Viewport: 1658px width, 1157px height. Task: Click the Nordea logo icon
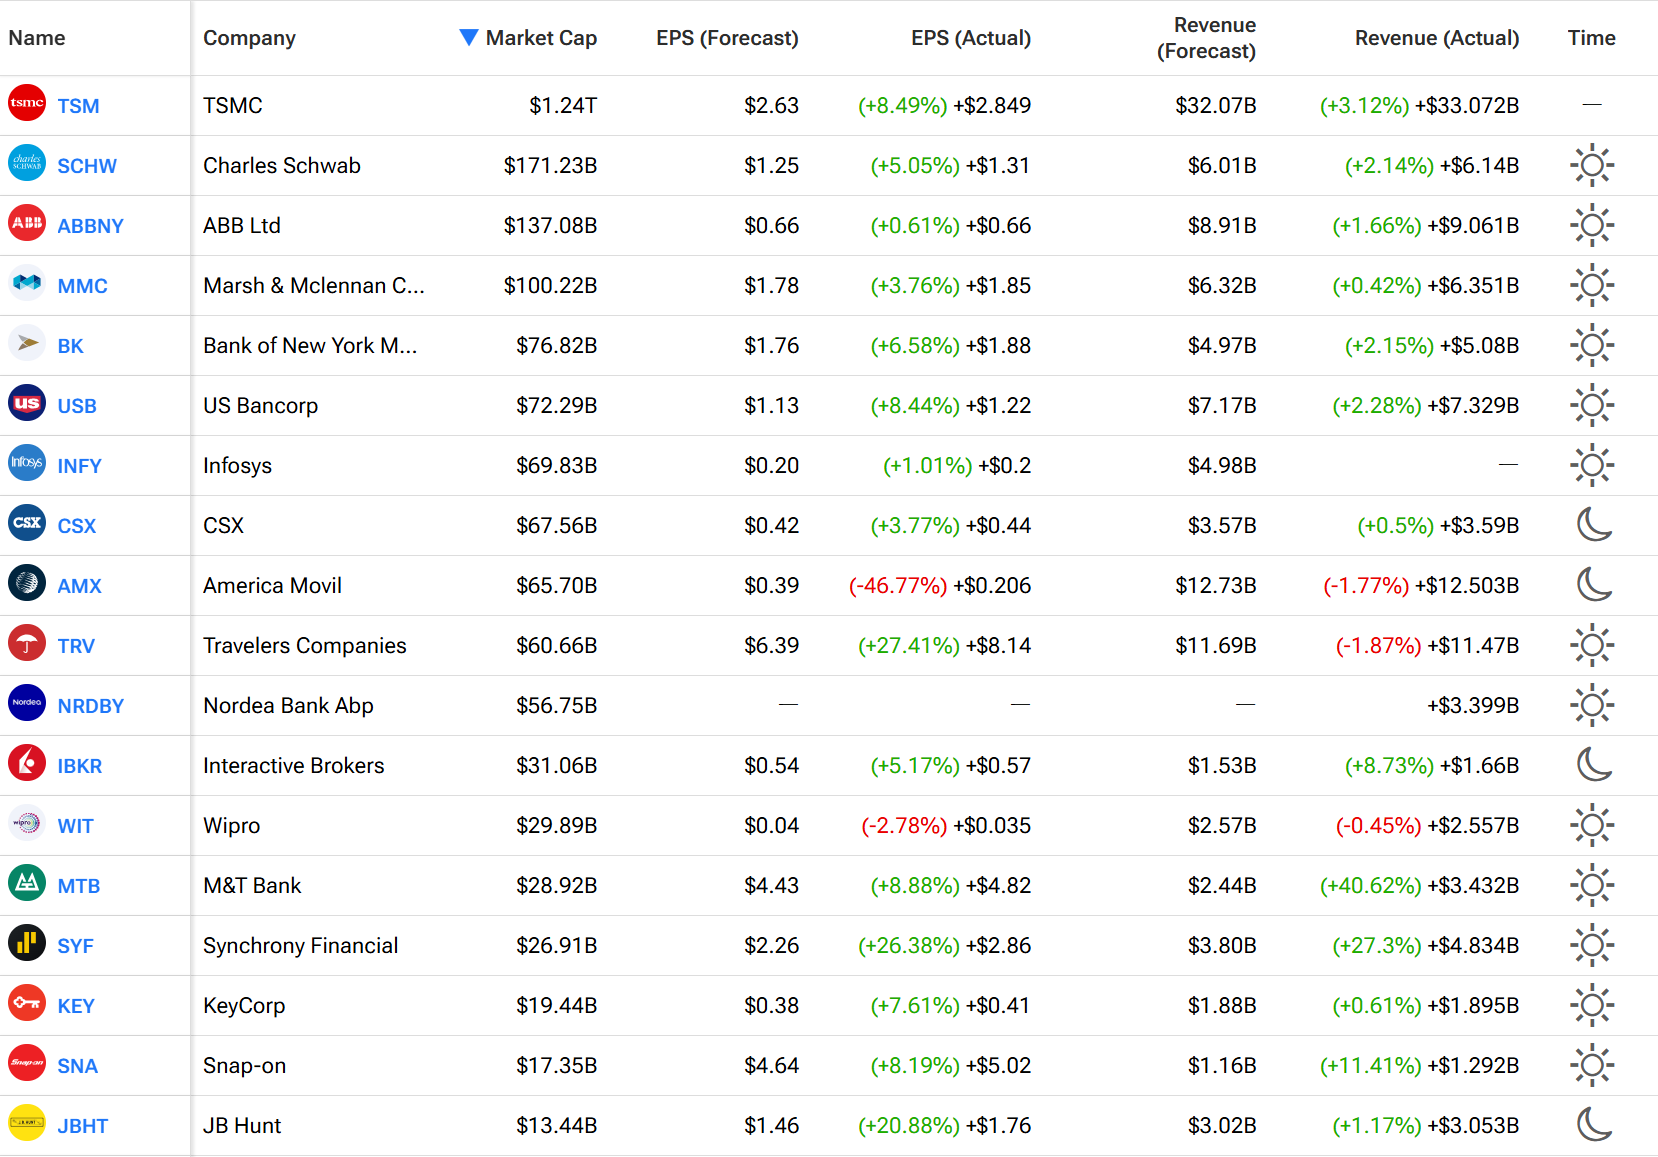click(x=27, y=703)
